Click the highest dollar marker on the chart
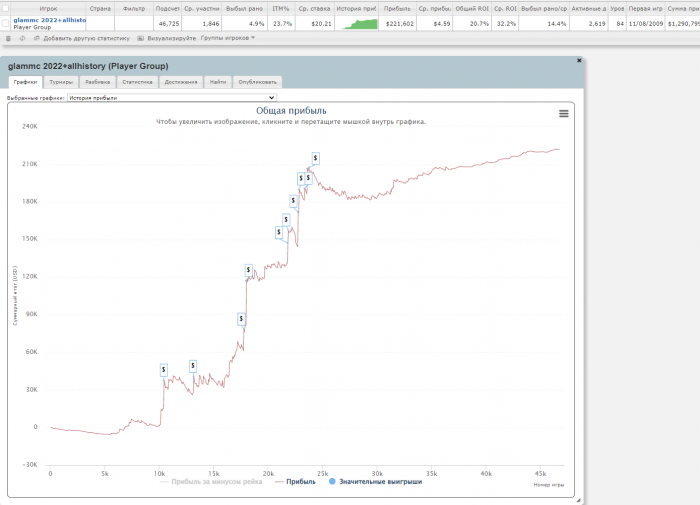Image resolution: width=700 pixels, height=505 pixels. click(316, 158)
